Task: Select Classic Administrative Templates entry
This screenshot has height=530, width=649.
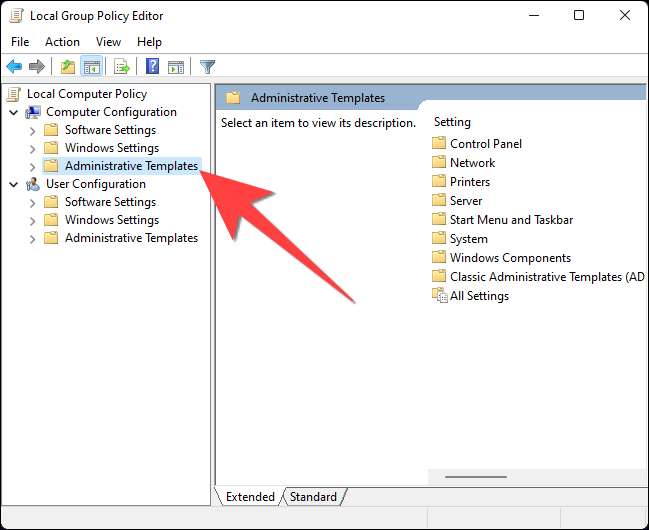Action: [538, 277]
